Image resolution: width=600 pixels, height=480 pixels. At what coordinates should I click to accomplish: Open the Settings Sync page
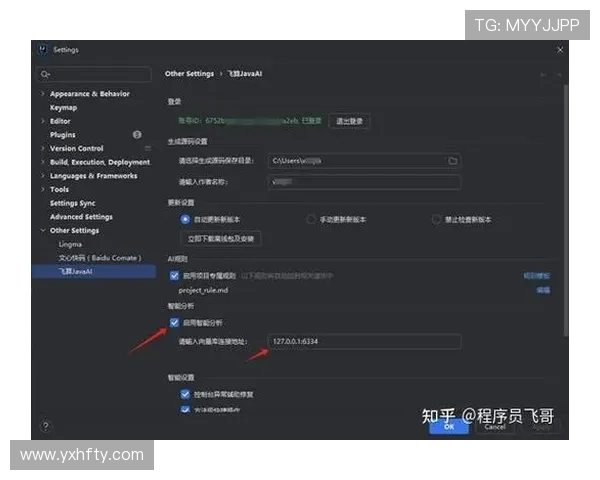73,203
